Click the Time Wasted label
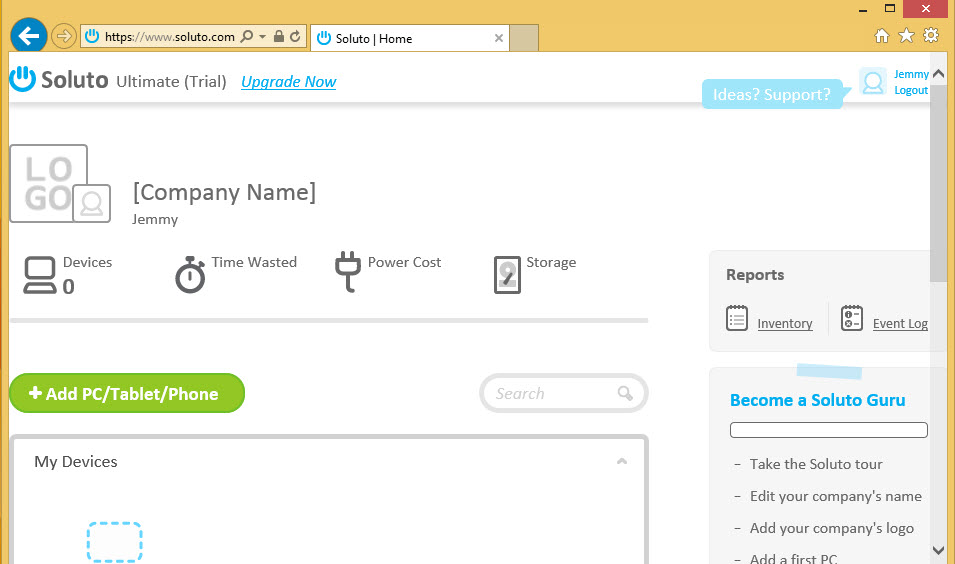This screenshot has width=955, height=564. coord(254,263)
